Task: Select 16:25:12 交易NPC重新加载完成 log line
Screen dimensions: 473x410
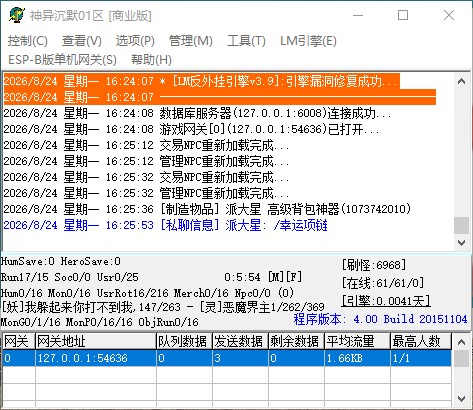Action: coord(146,145)
